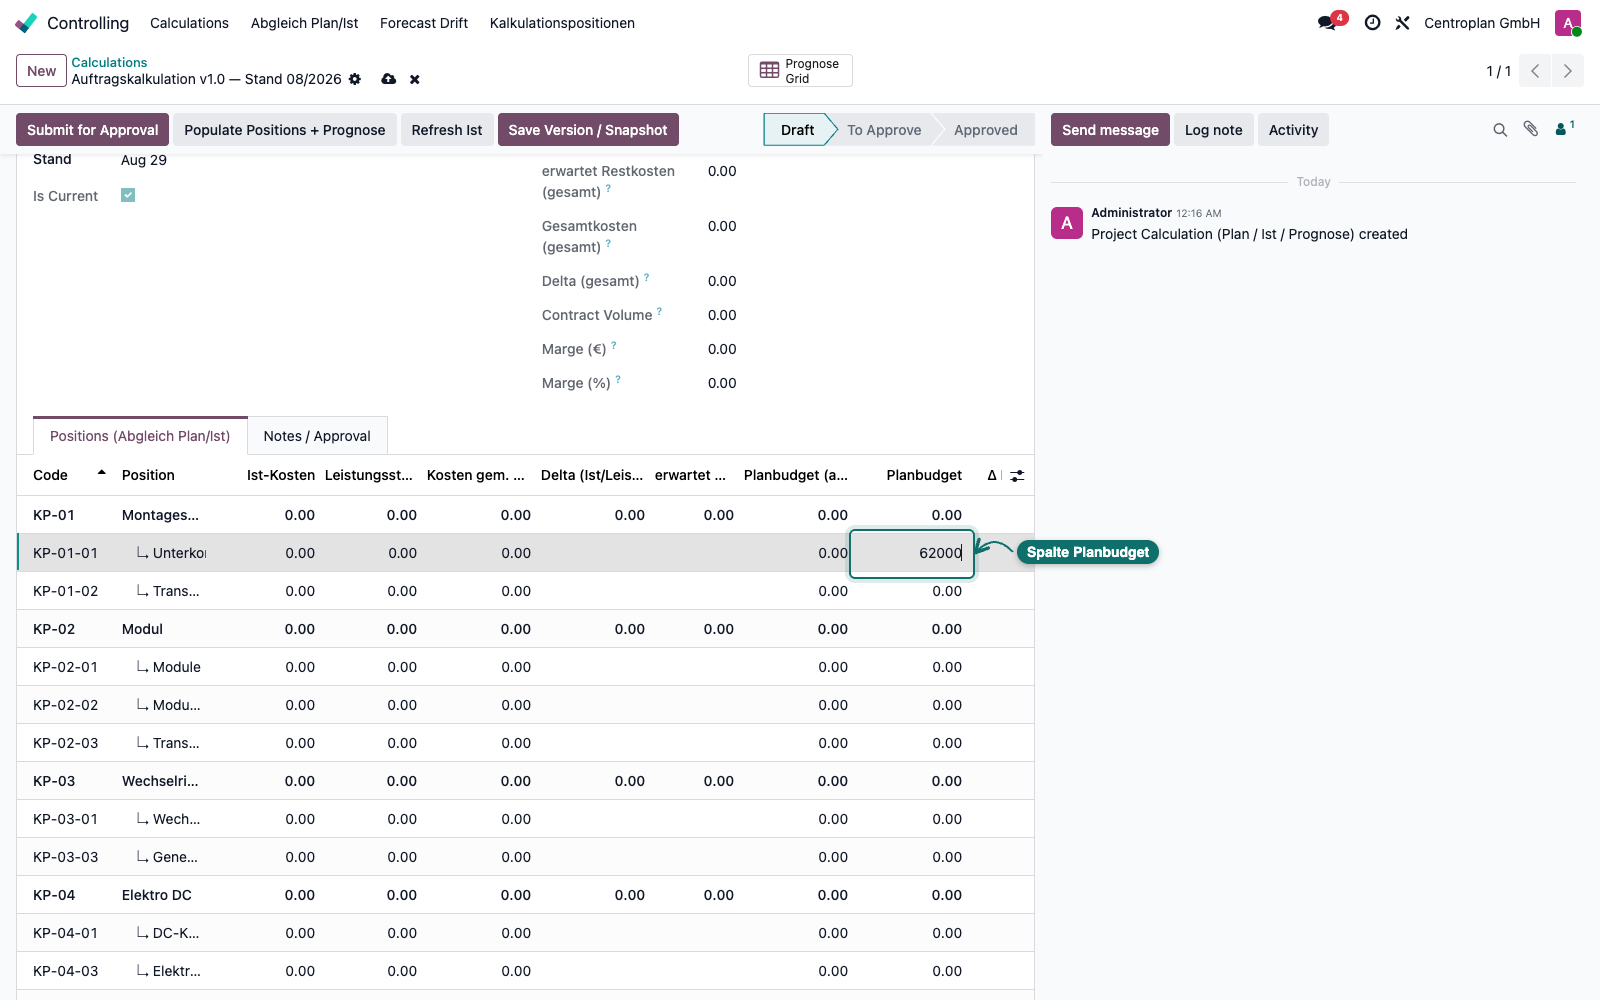Open the followers person icon
Image resolution: width=1600 pixels, height=1000 pixels.
pos(1564,129)
